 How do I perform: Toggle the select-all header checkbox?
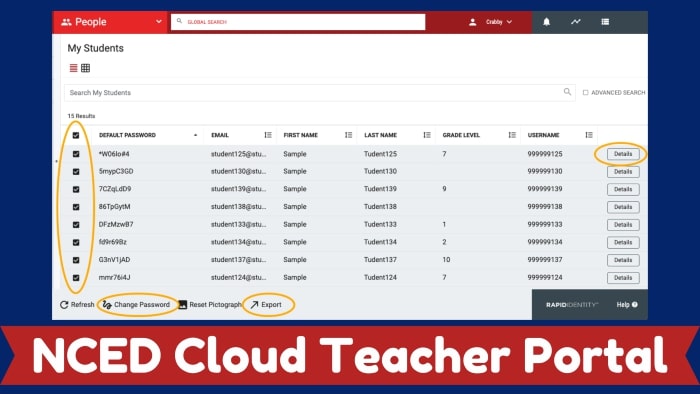click(x=76, y=135)
